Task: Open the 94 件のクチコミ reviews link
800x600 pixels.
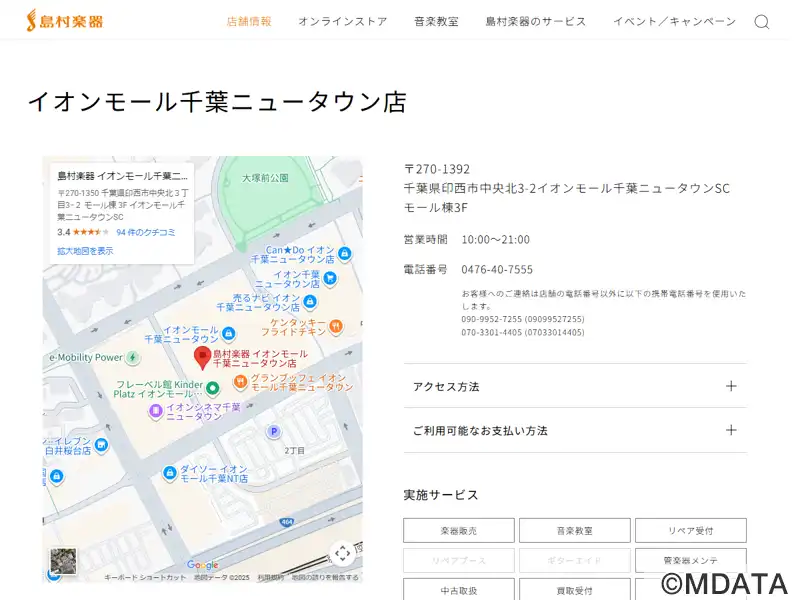Action: tap(146, 232)
